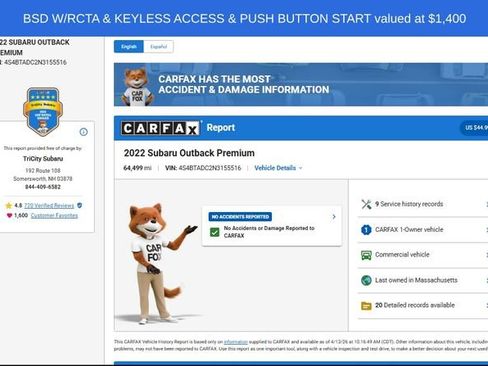Image resolution: width=488 pixels, height=366 pixels.
Task: Click the green No Accidents checkmark box
Action: (215, 232)
